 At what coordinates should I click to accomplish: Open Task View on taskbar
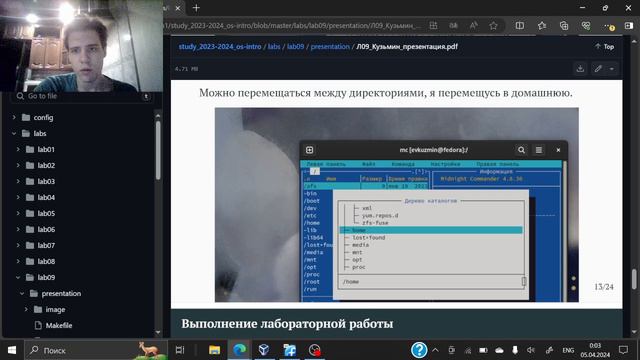pos(180,350)
